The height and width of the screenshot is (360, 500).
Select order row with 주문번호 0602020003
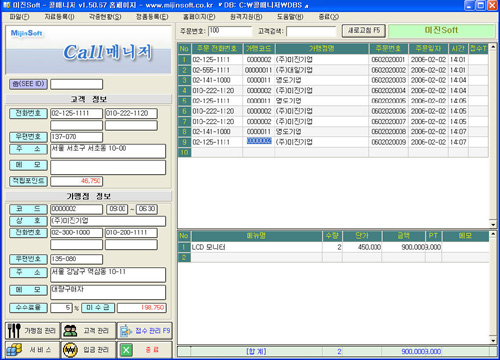tap(333, 80)
